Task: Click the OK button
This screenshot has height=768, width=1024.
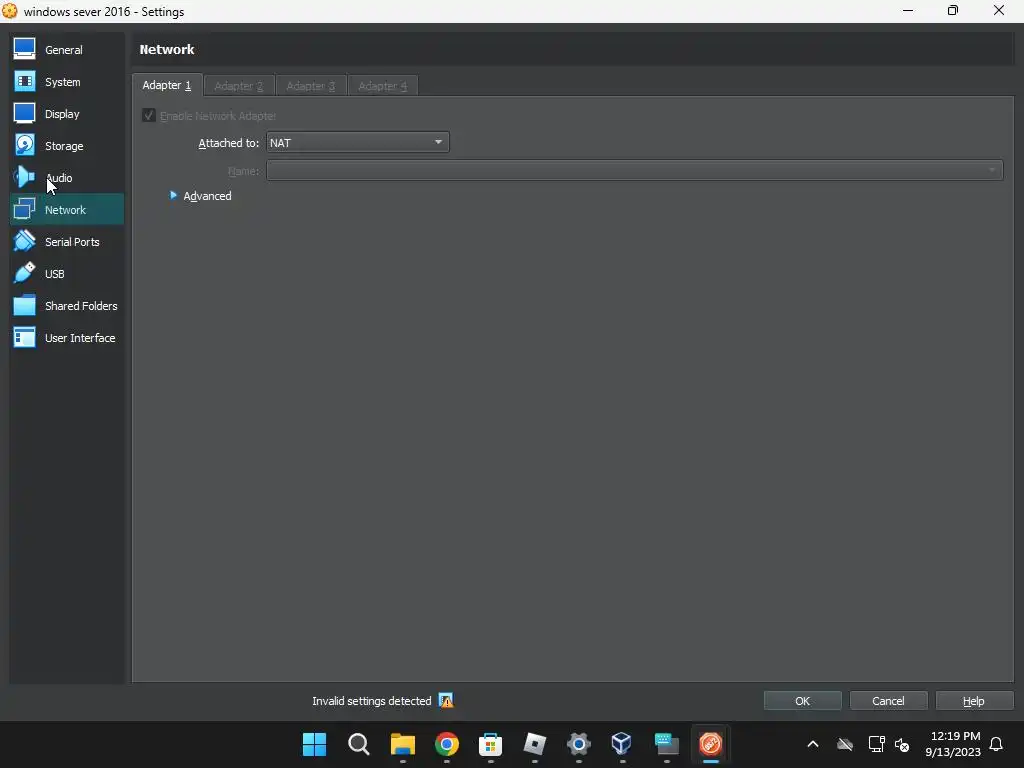Action: pyautogui.click(x=803, y=701)
